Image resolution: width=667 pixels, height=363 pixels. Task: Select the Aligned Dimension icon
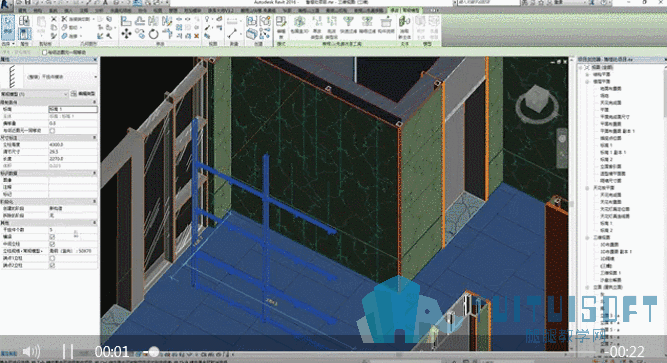(x=232, y=34)
